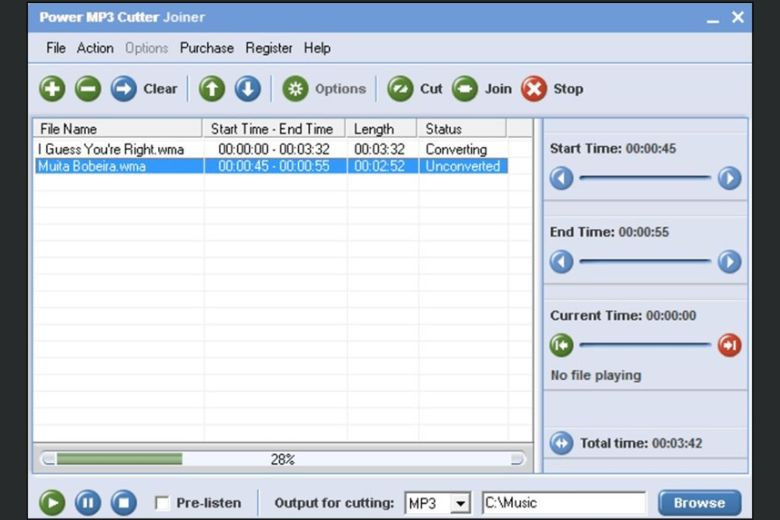
Task: Move selected file up with green arrow
Action: pos(212,89)
